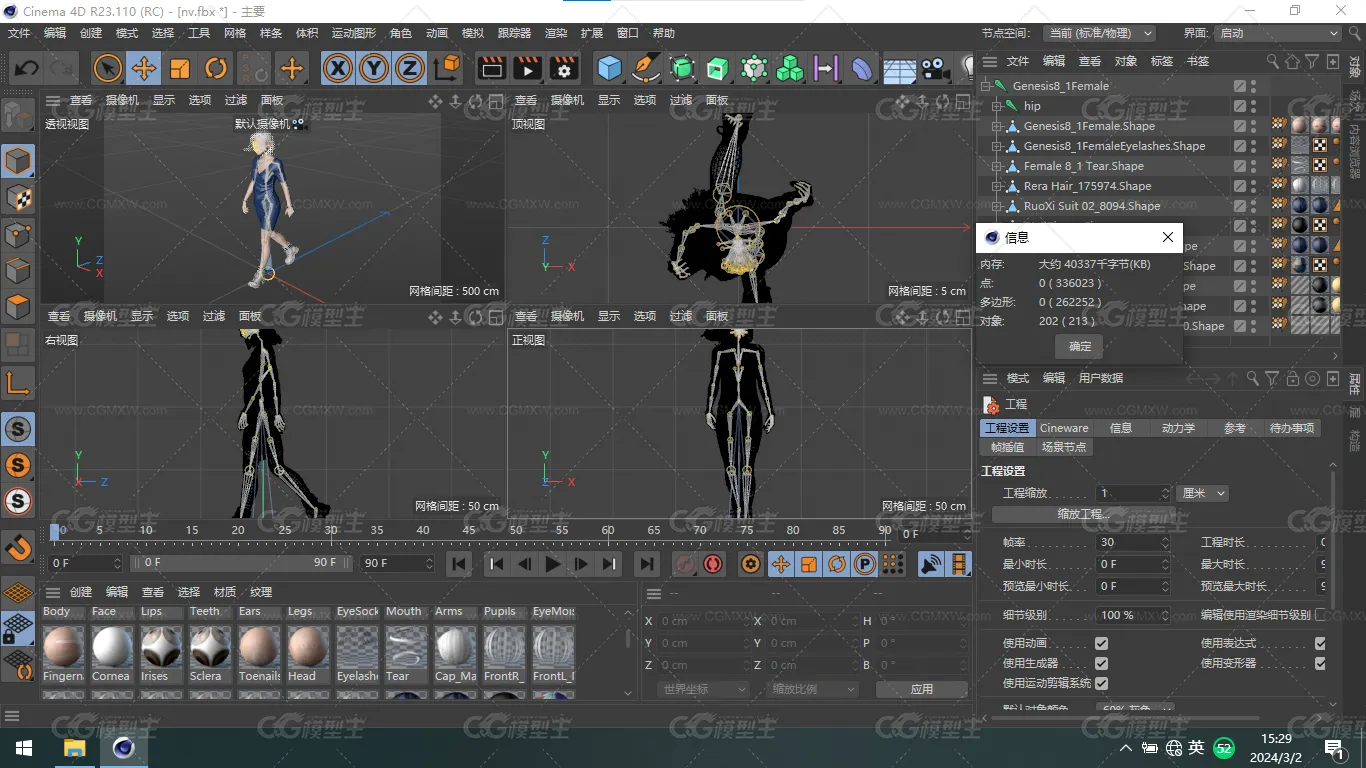Switch to the 动力学 tab

1178,428
